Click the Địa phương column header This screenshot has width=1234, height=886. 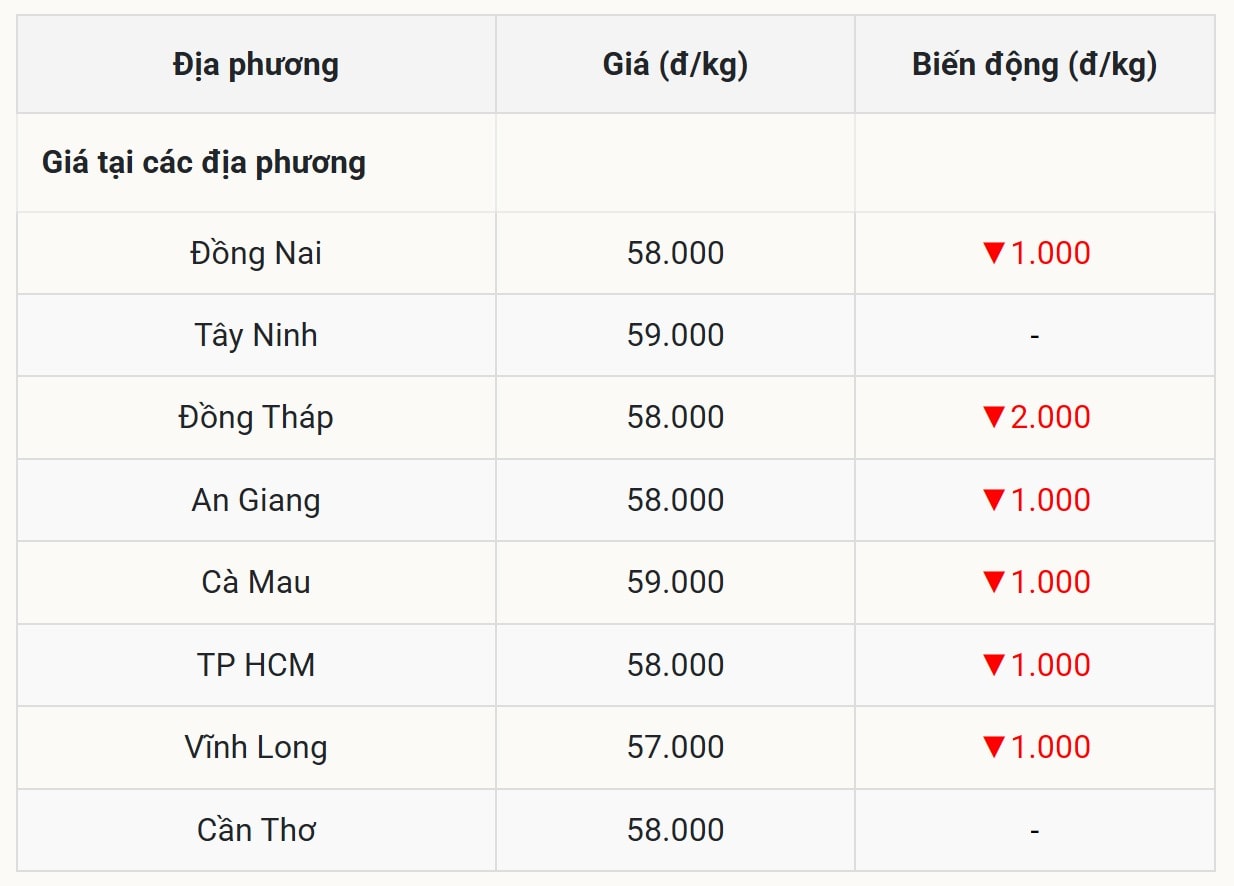tap(256, 65)
